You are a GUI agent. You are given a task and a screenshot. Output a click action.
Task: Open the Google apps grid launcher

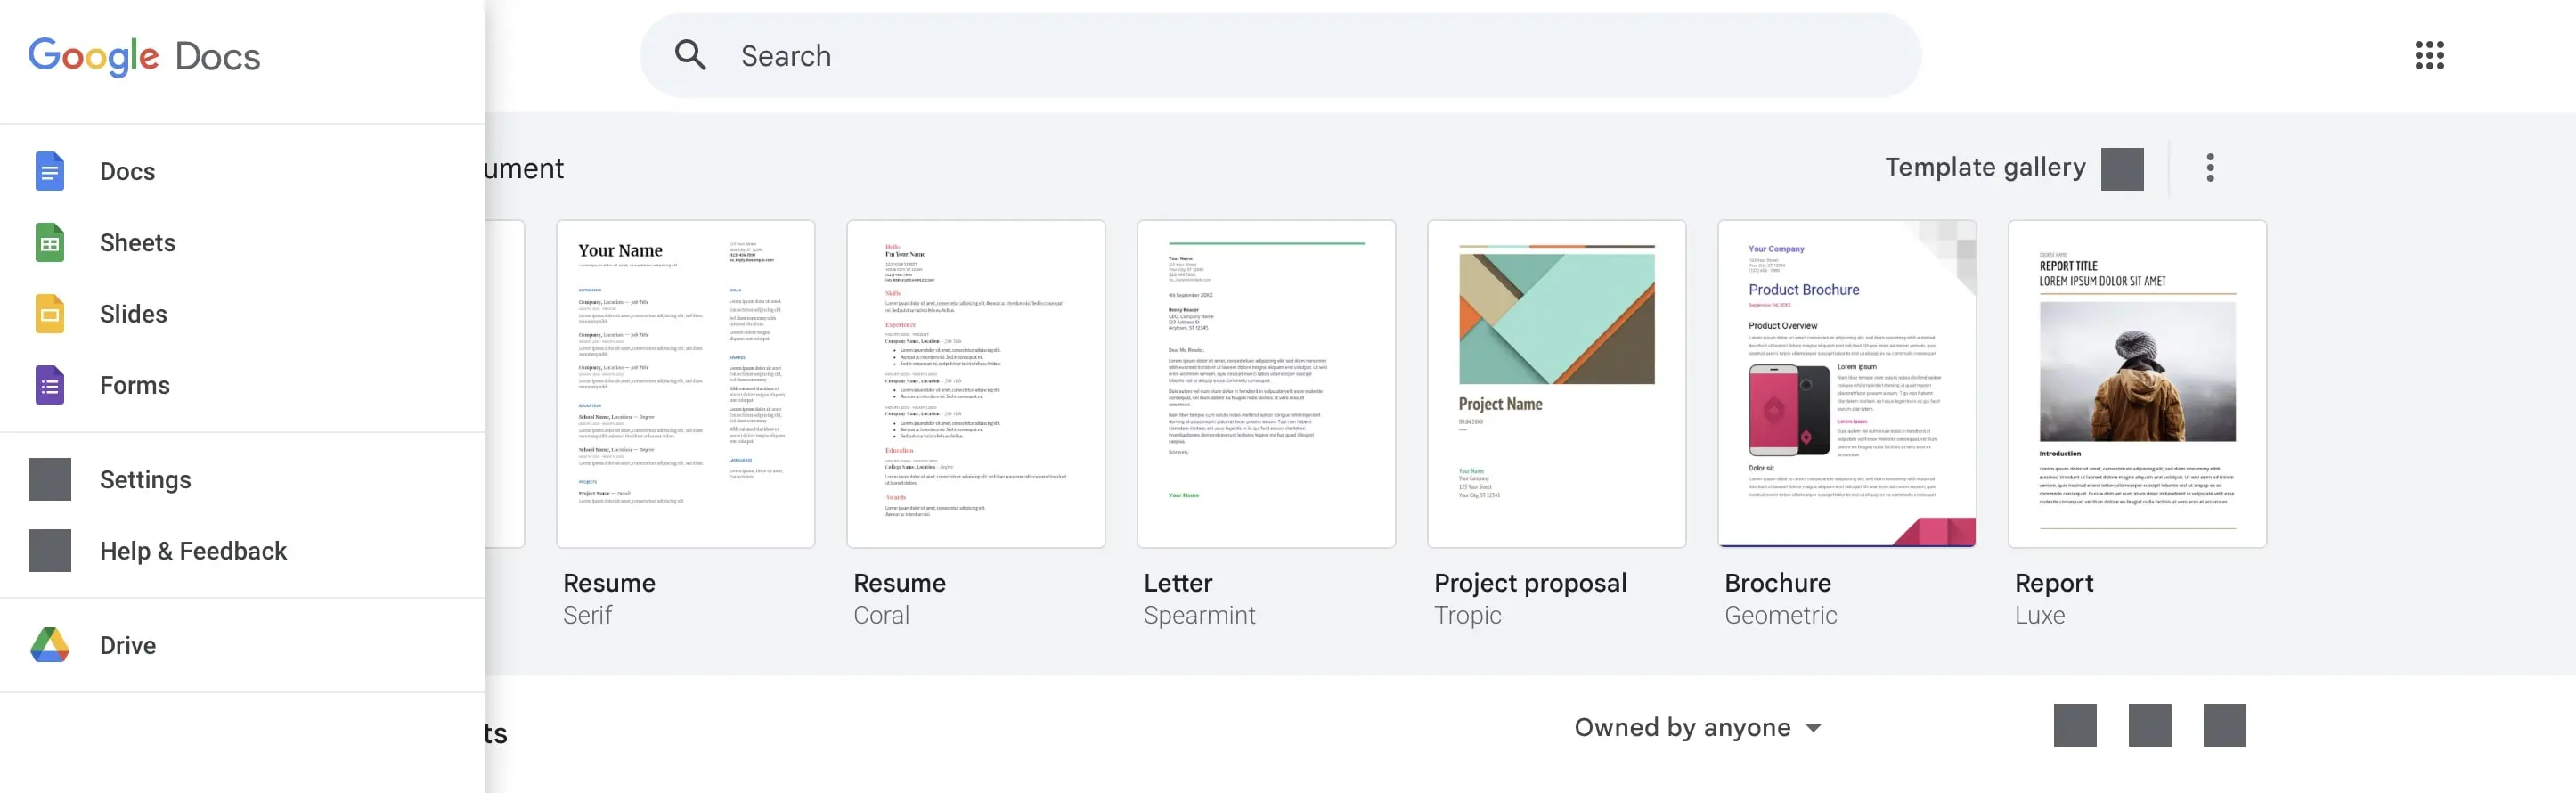pos(2430,55)
